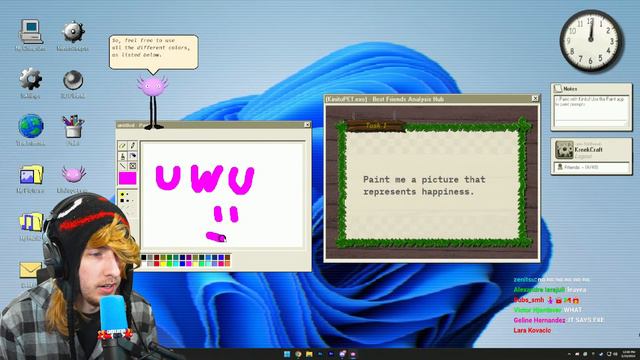This screenshot has height=360, width=640.
Task: Click the taskbar date and time
Action: click(x=628, y=354)
